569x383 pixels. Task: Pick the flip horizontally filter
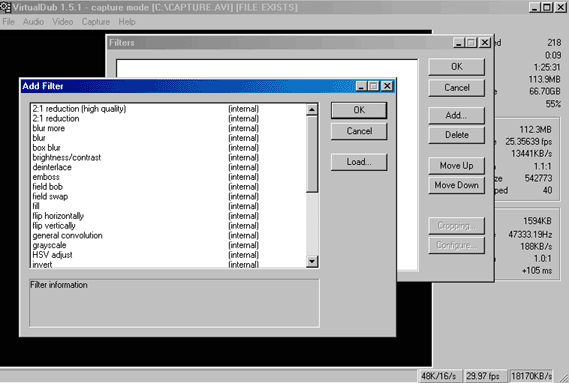(x=58, y=216)
